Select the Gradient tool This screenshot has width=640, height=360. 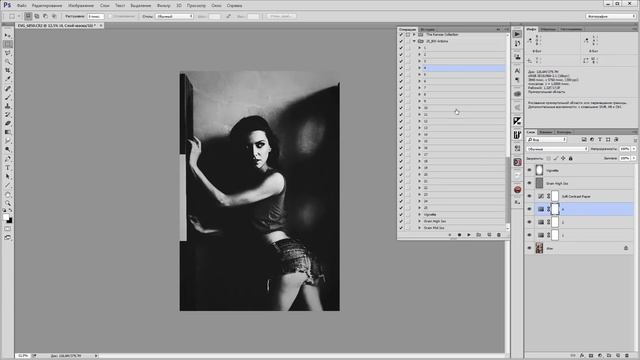pyautogui.click(x=8, y=132)
